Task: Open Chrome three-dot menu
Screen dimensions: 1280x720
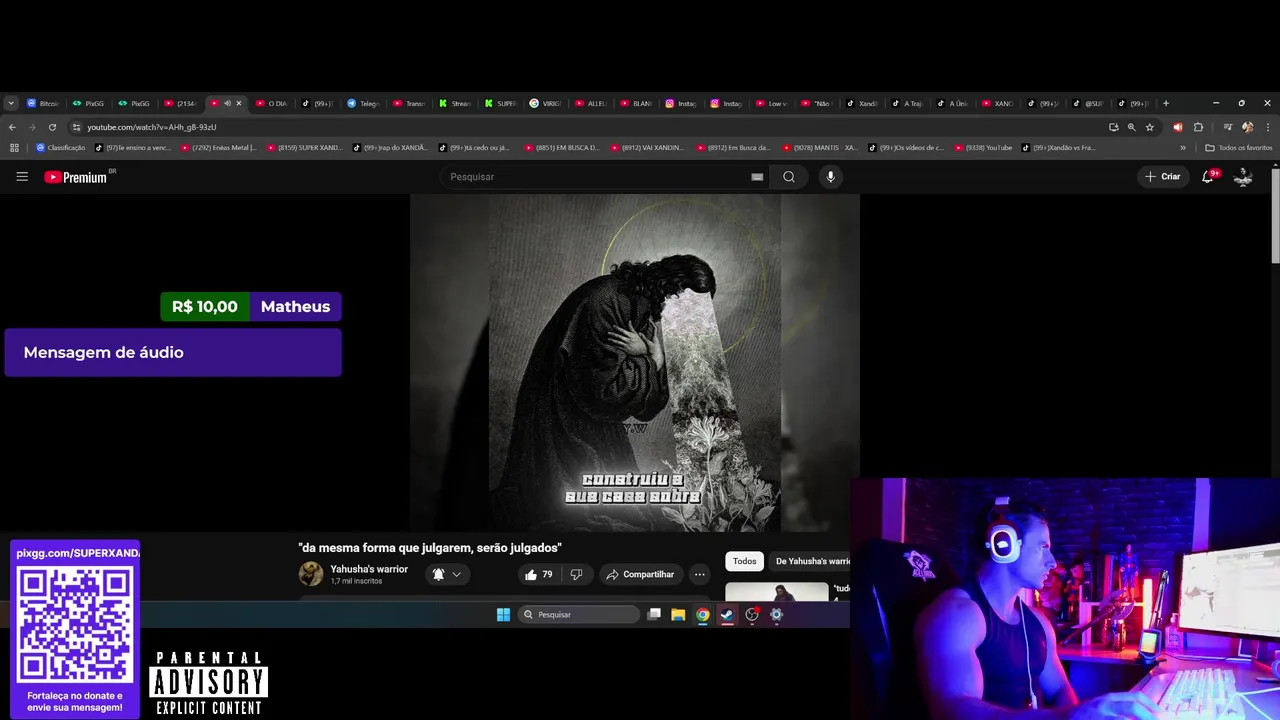Action: tap(1268, 127)
